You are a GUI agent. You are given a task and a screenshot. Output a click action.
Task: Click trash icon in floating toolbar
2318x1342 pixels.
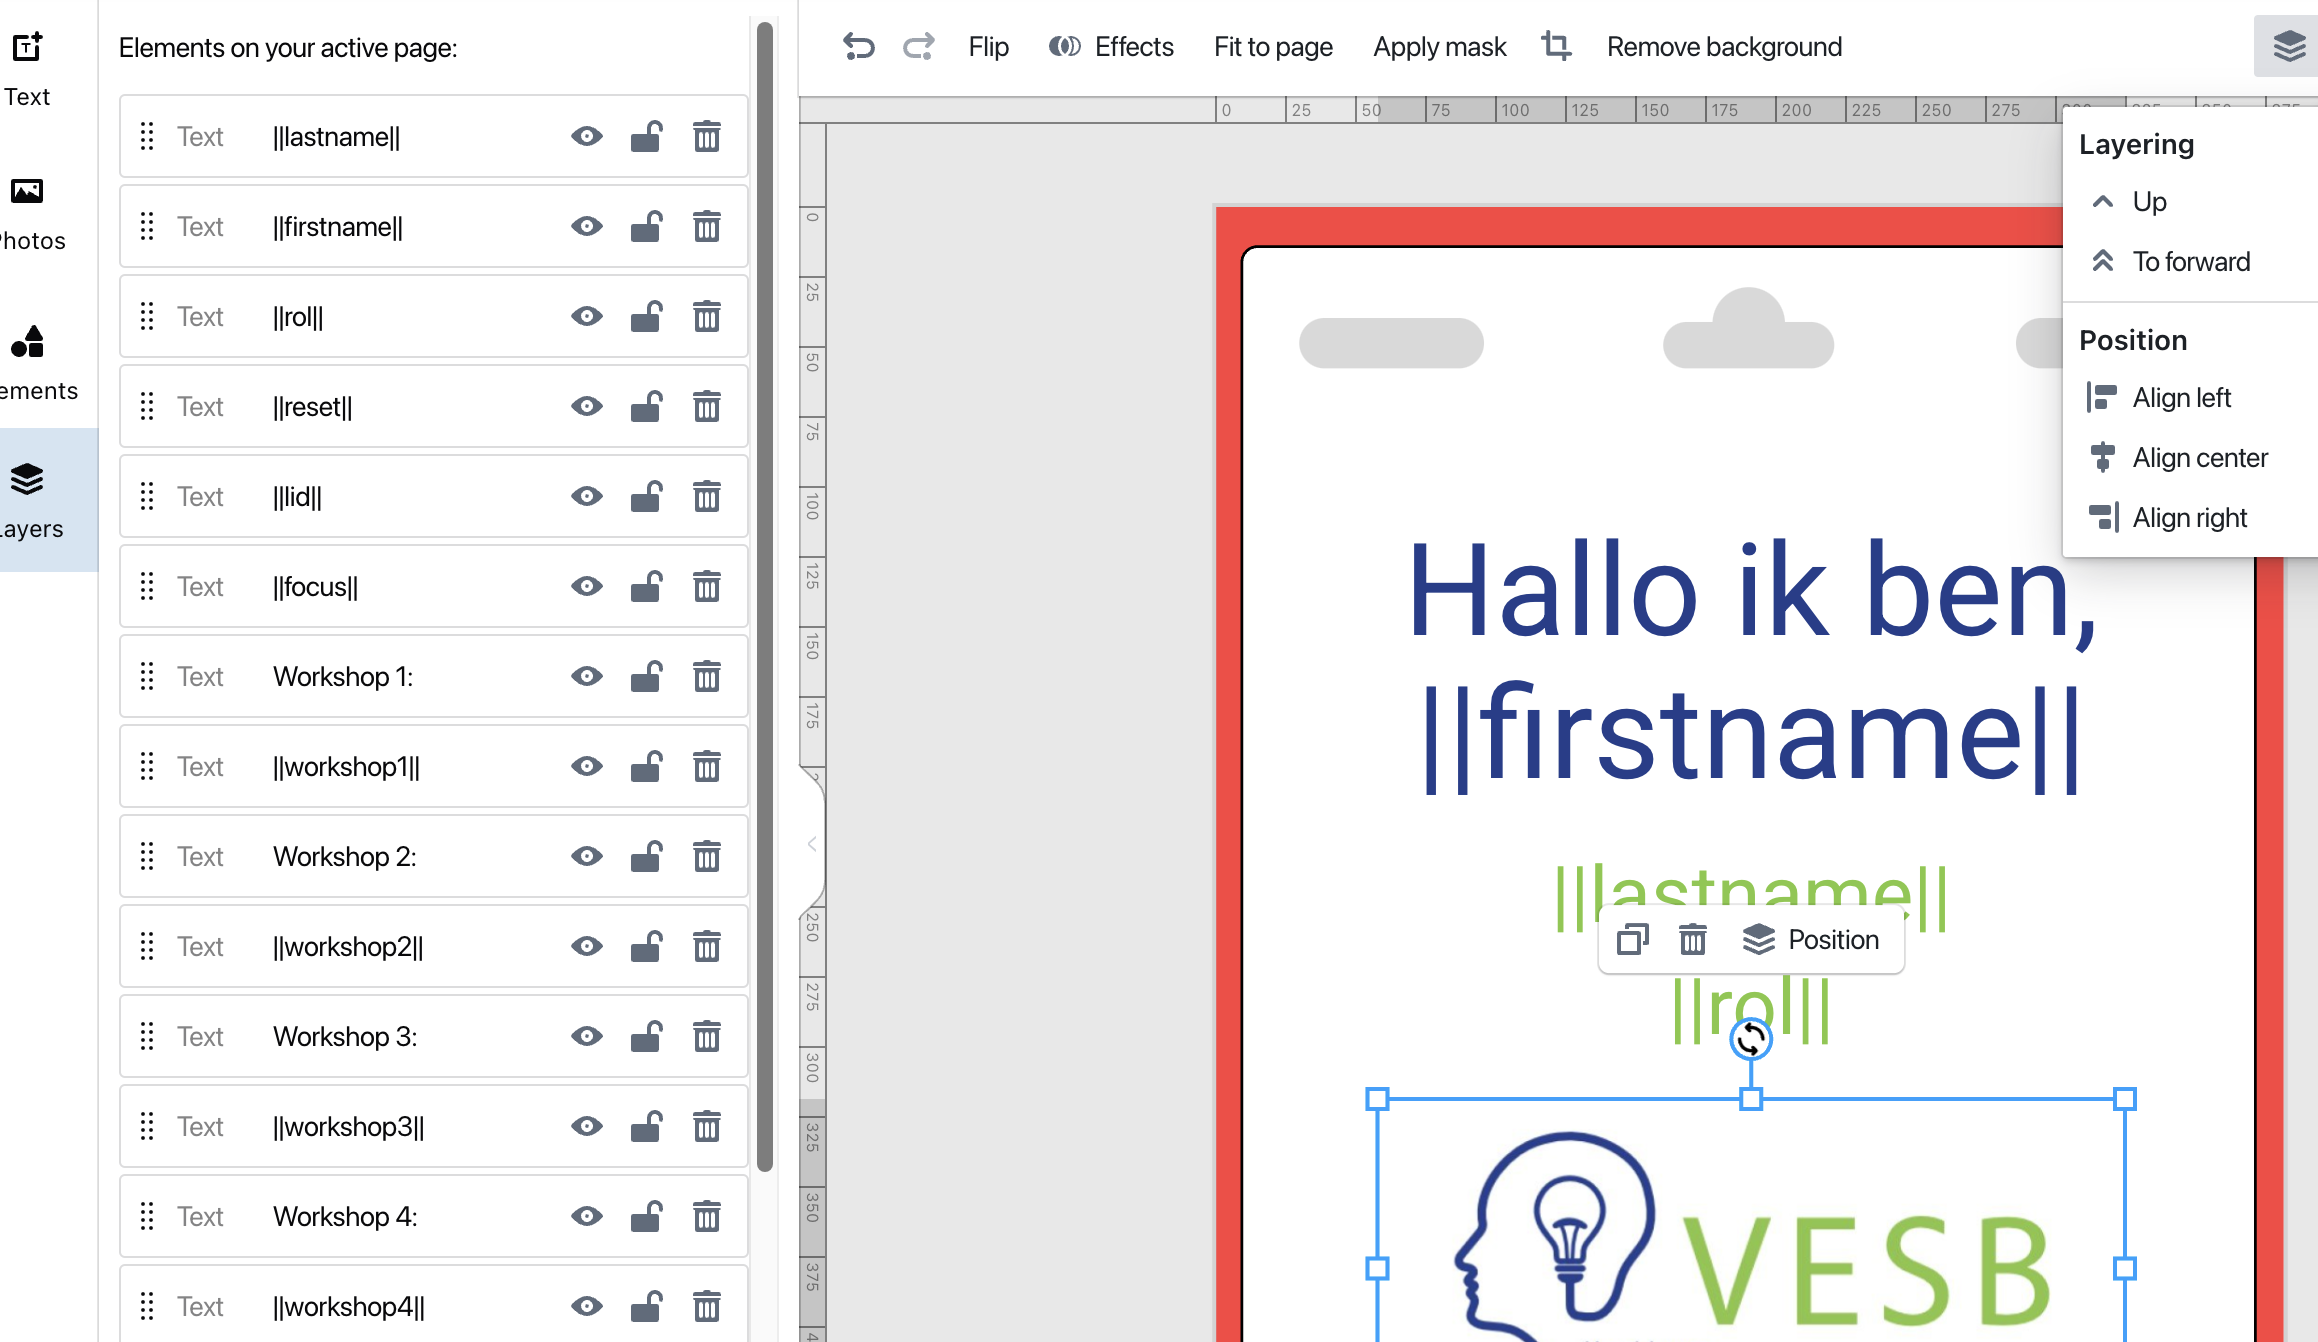1692,940
